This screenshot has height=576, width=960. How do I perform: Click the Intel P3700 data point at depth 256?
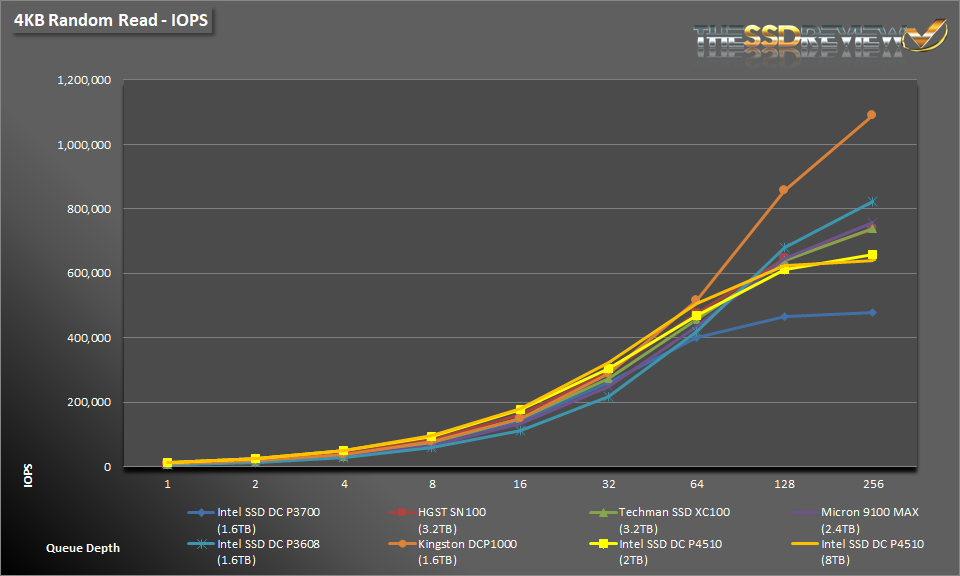coord(871,313)
